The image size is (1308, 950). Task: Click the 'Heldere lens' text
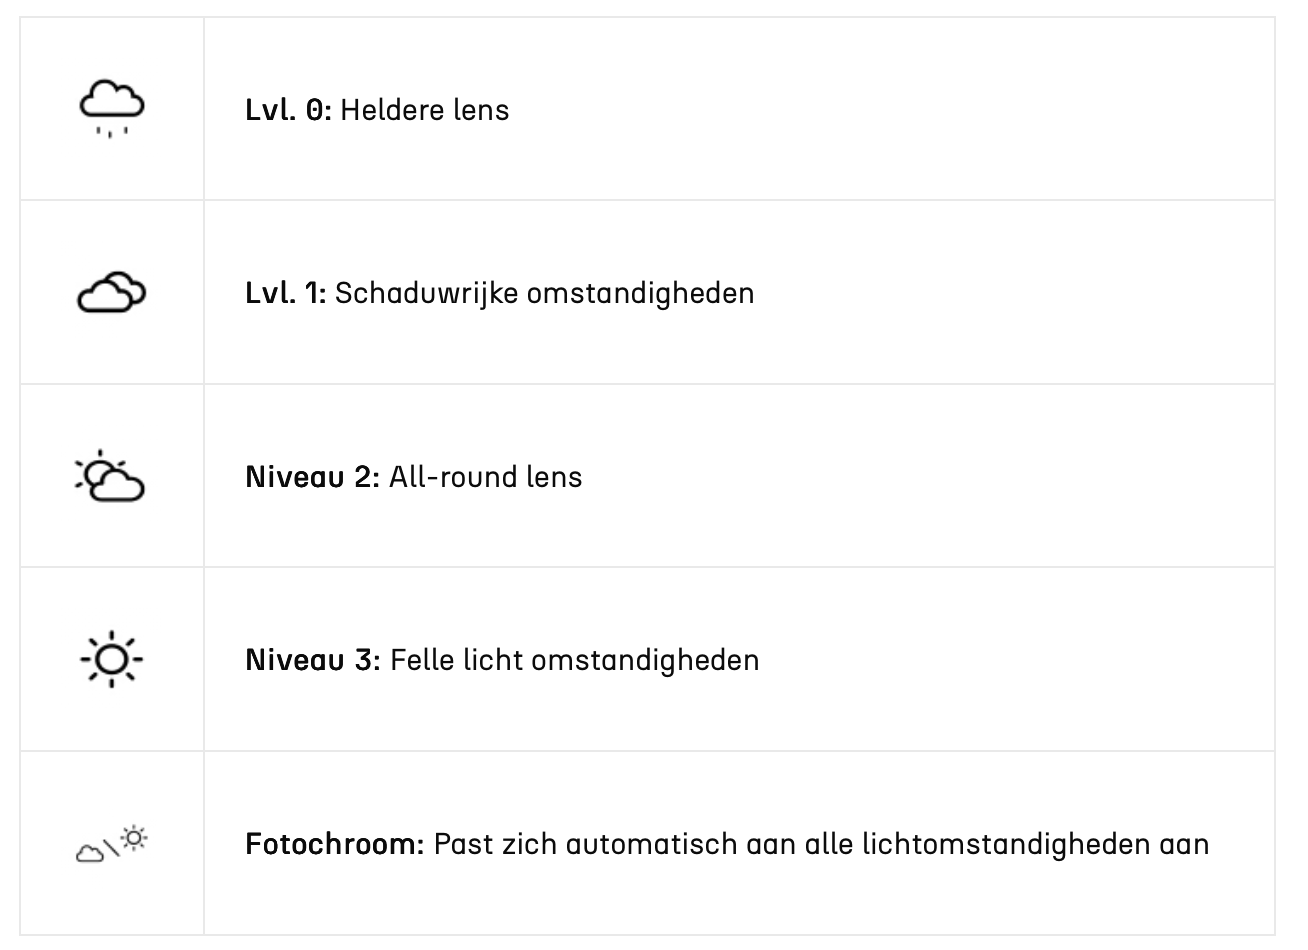(425, 109)
